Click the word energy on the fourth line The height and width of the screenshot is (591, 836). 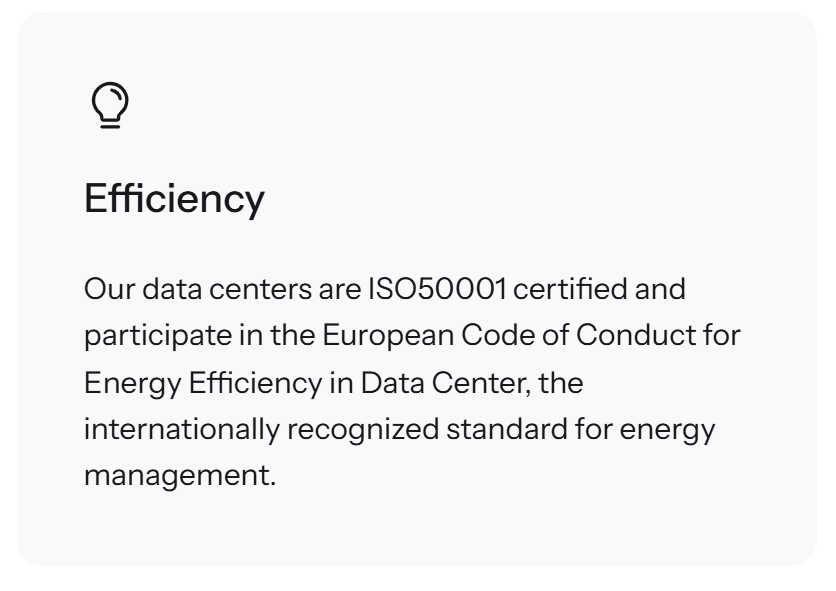(667, 428)
